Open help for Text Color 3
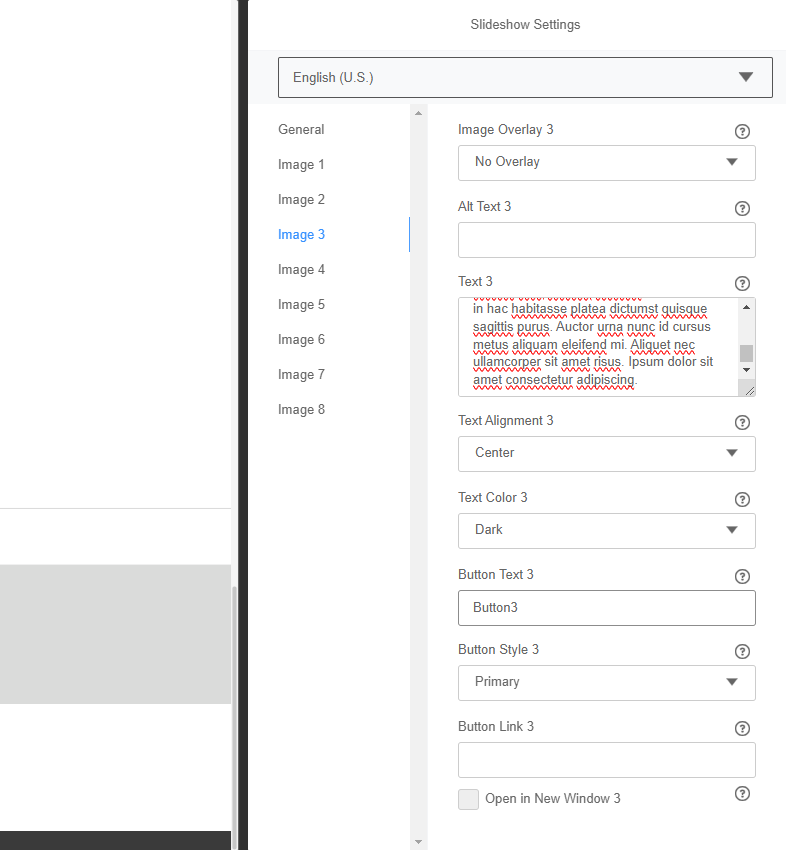This screenshot has width=786, height=850. (x=742, y=499)
